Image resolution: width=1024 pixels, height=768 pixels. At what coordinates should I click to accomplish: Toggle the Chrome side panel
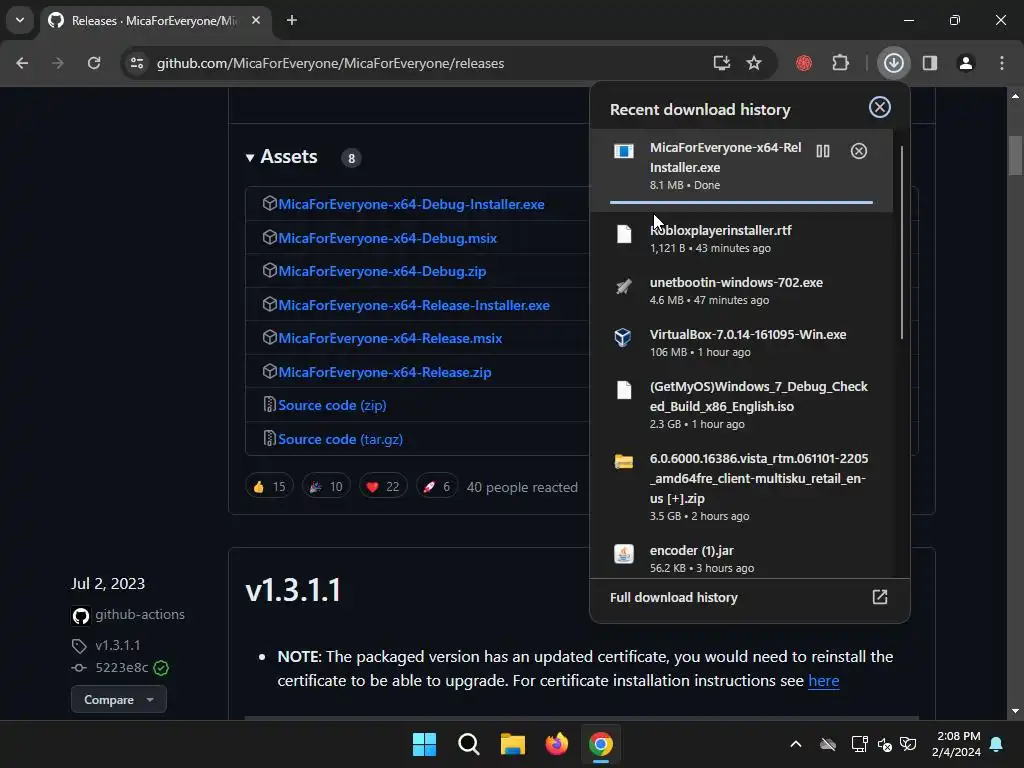[x=929, y=63]
